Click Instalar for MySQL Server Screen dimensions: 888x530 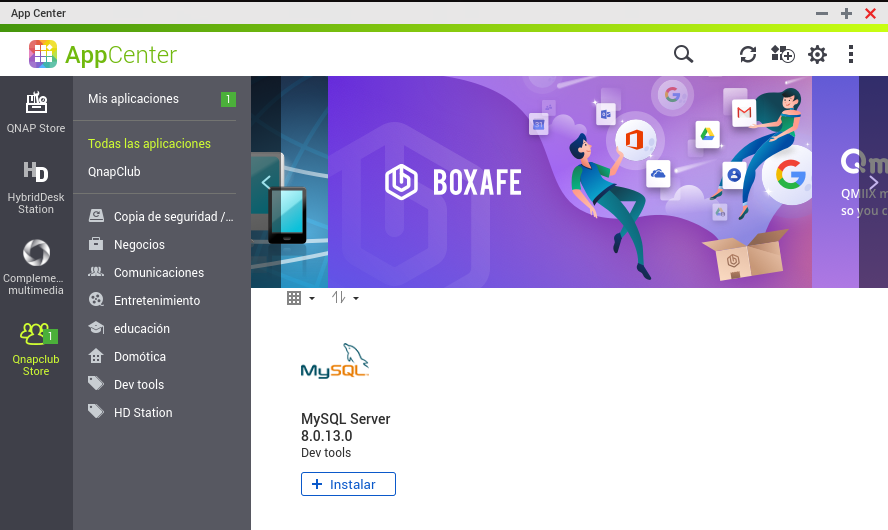pyautogui.click(x=348, y=484)
